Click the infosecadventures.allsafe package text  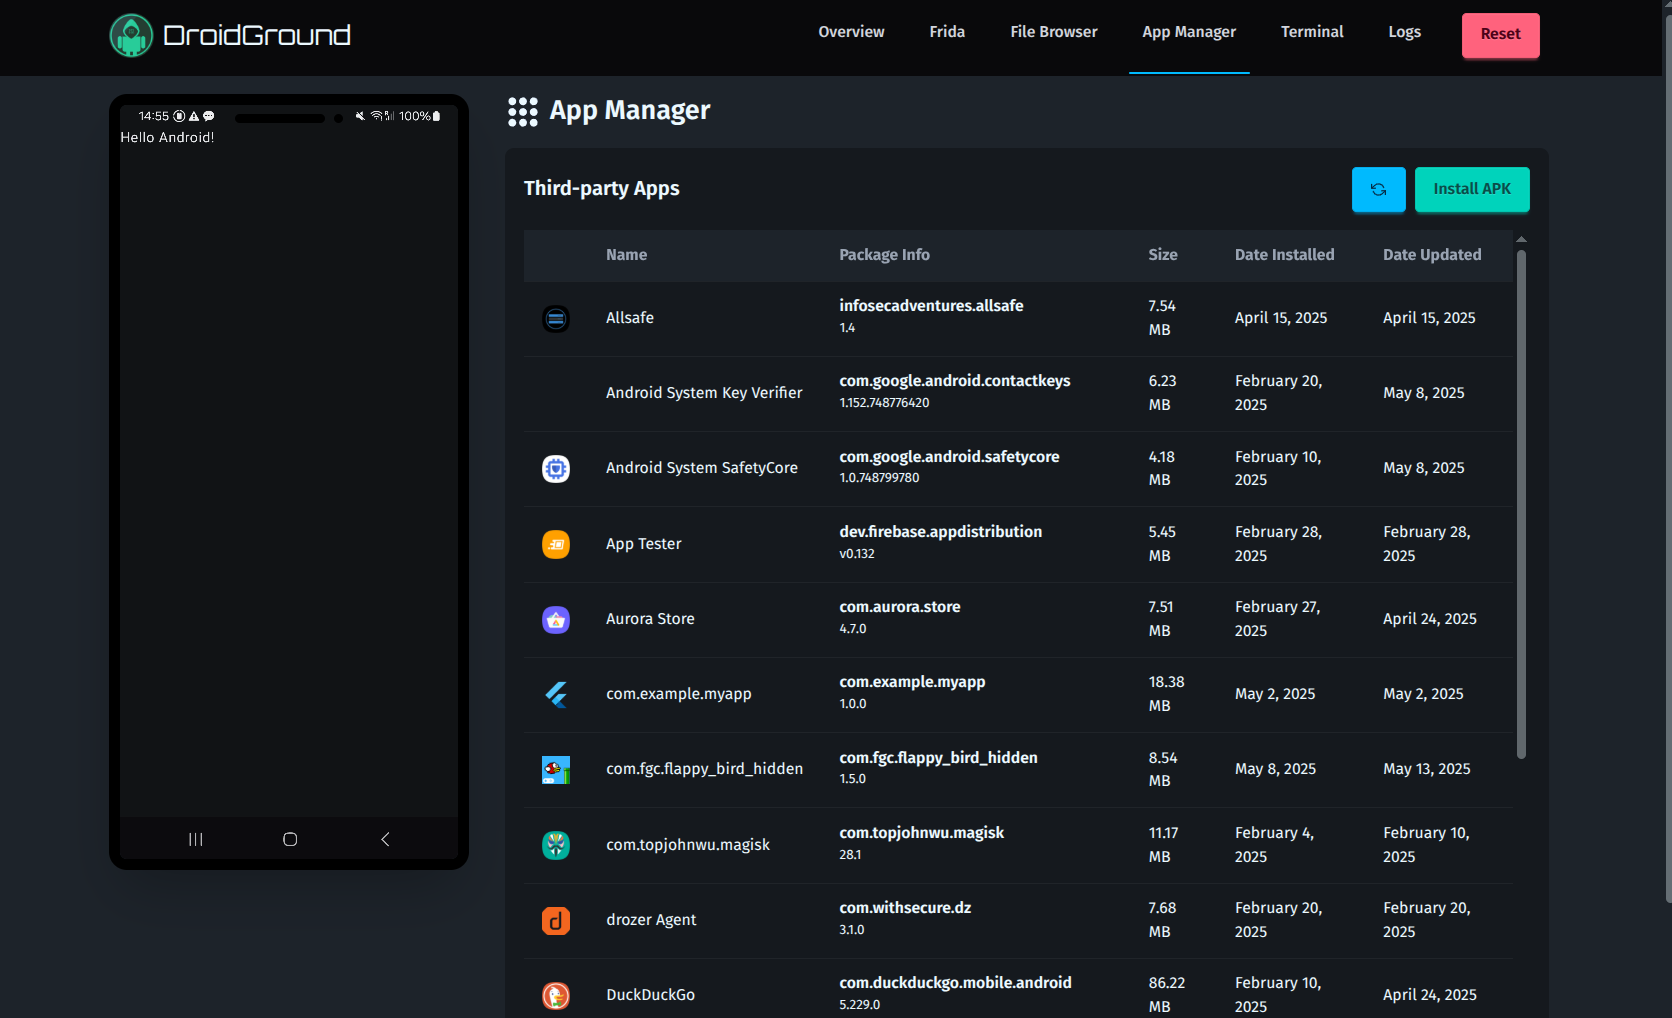(931, 306)
